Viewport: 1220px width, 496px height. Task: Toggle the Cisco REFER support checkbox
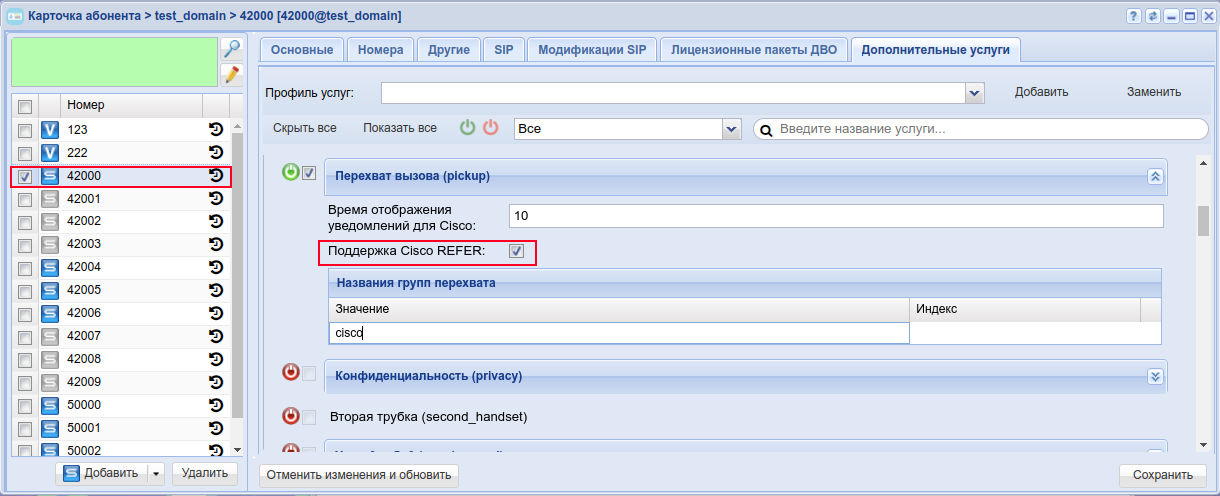[x=517, y=251]
